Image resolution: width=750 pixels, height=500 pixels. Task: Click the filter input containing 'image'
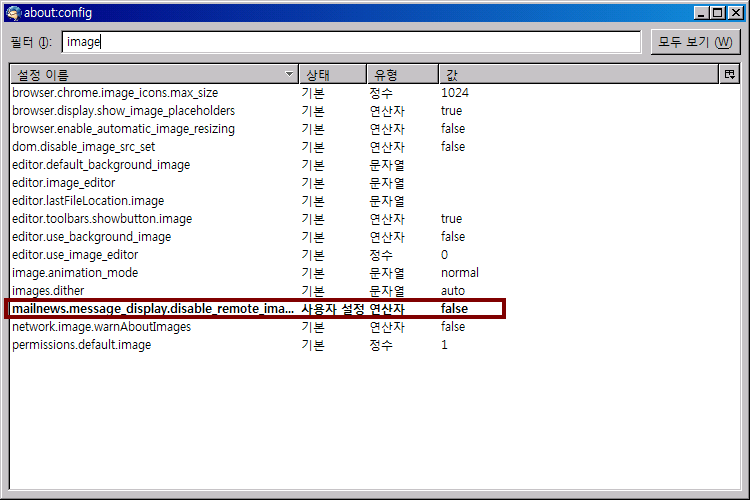[351, 42]
